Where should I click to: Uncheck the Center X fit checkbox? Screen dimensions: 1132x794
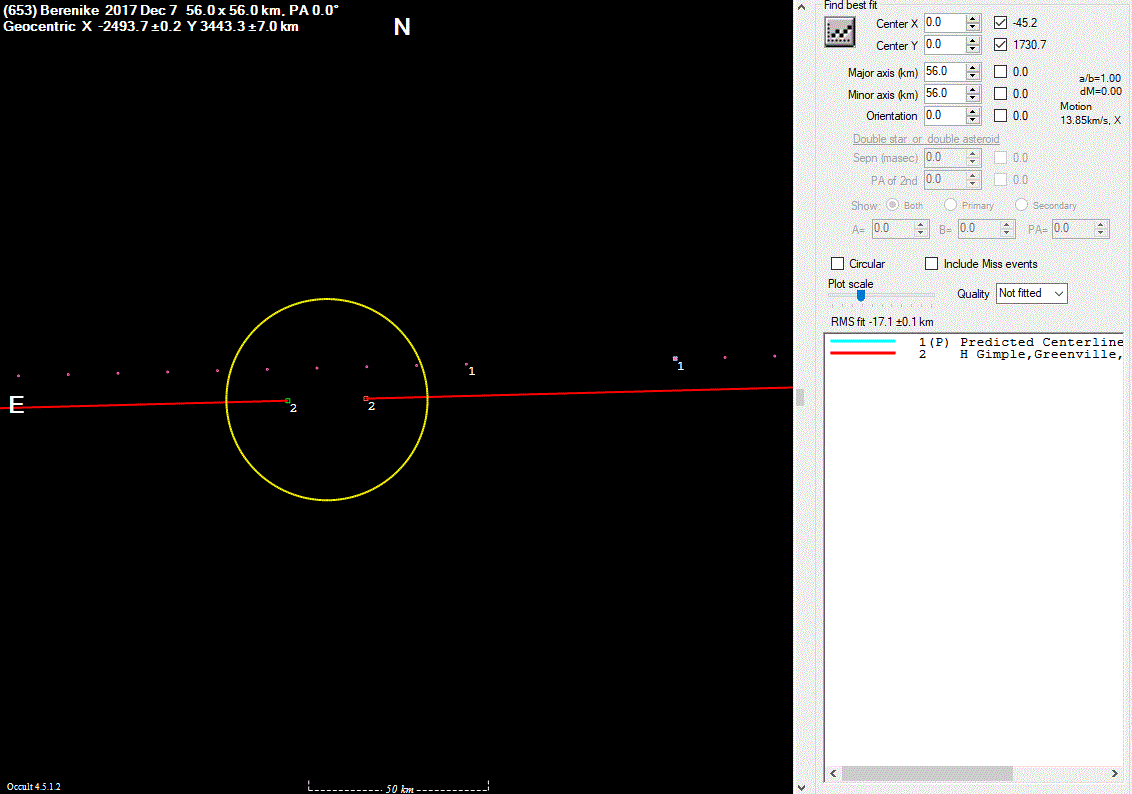click(x=1001, y=22)
